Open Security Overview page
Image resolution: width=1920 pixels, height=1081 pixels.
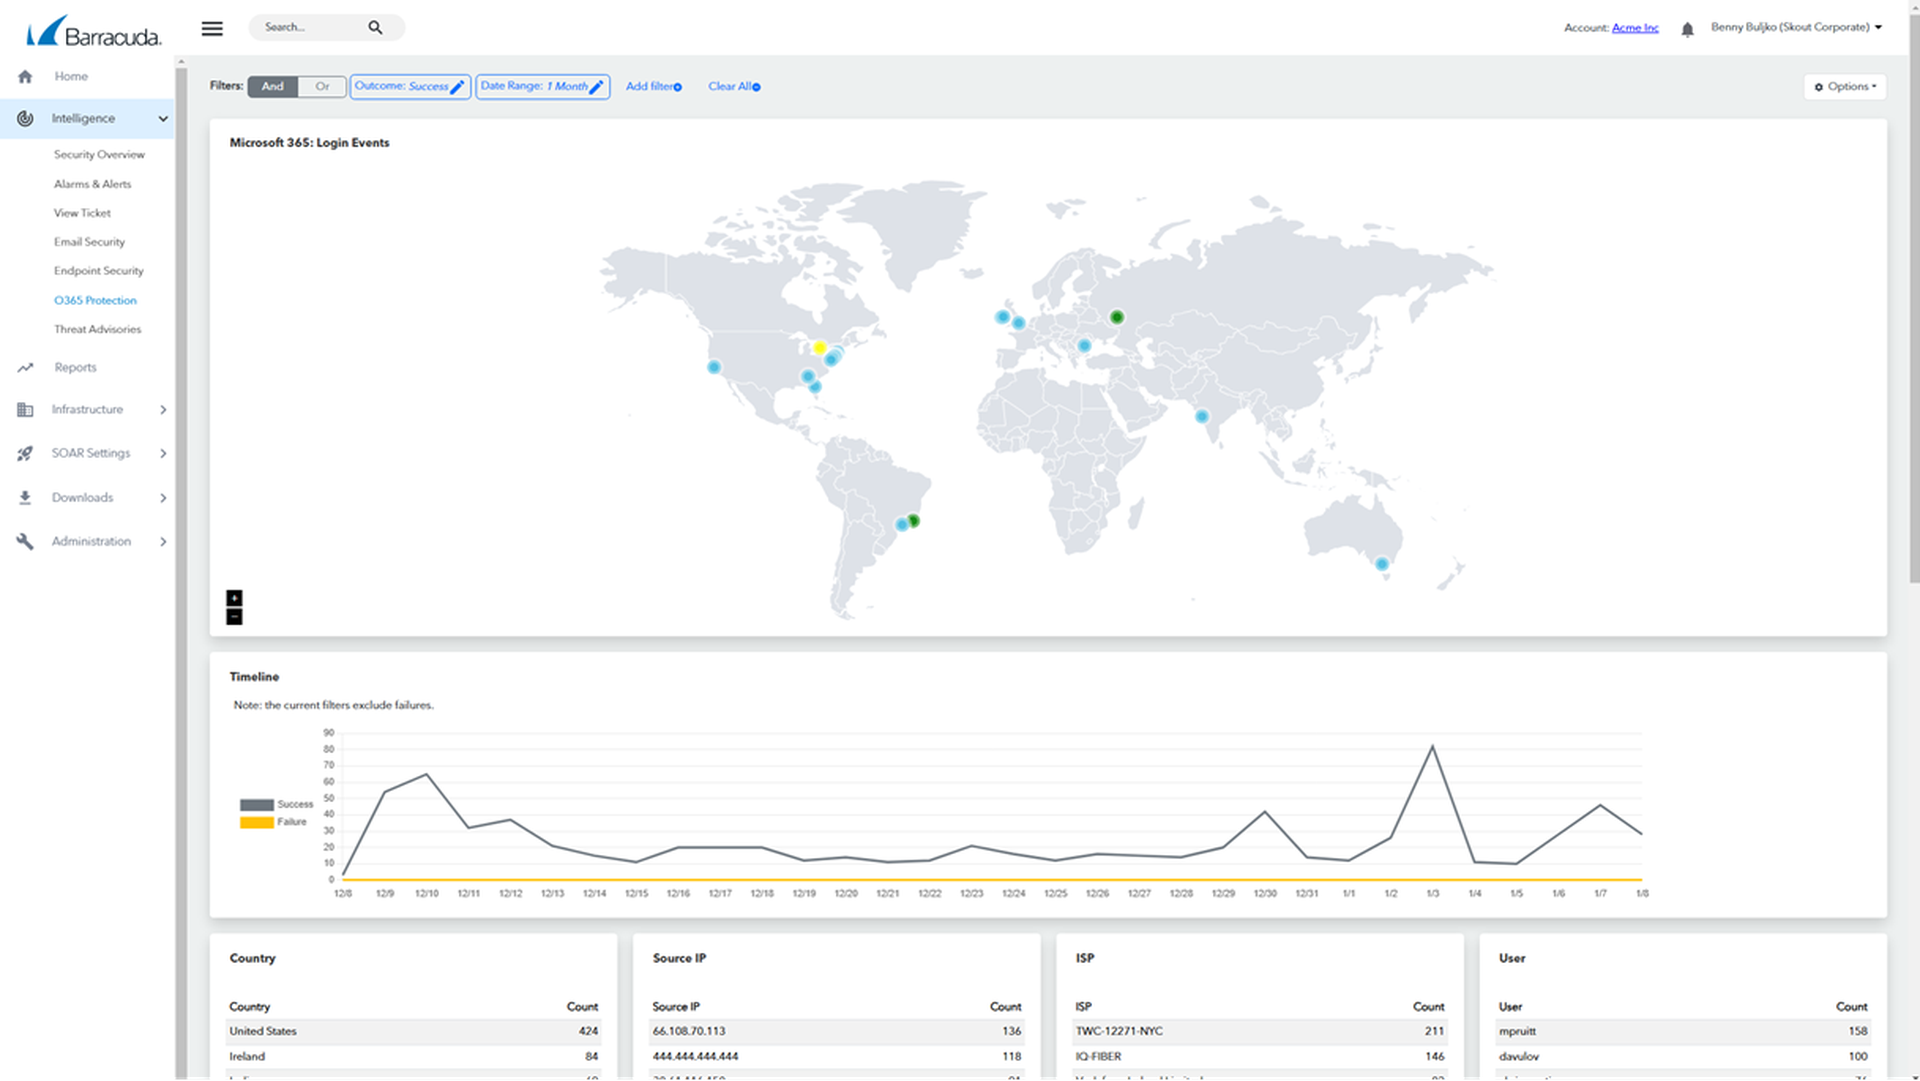click(99, 155)
